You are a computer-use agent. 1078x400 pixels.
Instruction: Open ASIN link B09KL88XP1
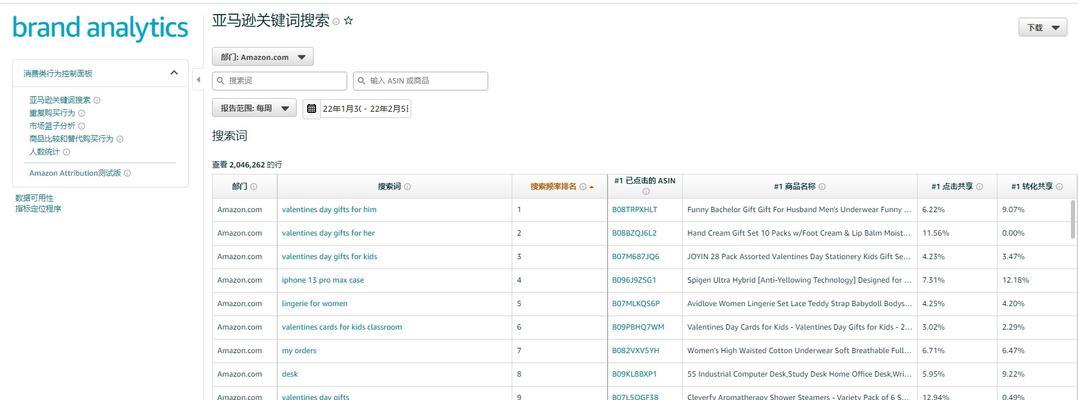[635, 374]
